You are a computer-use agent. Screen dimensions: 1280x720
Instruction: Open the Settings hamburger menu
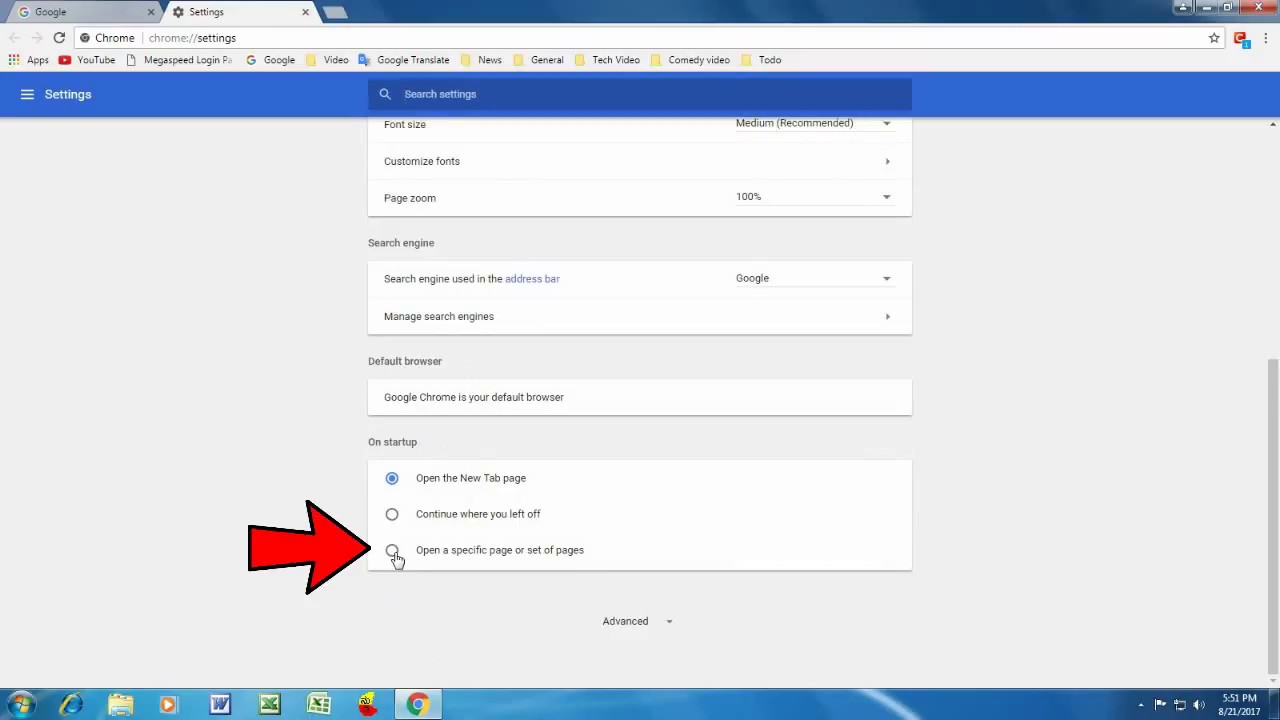tap(27, 94)
